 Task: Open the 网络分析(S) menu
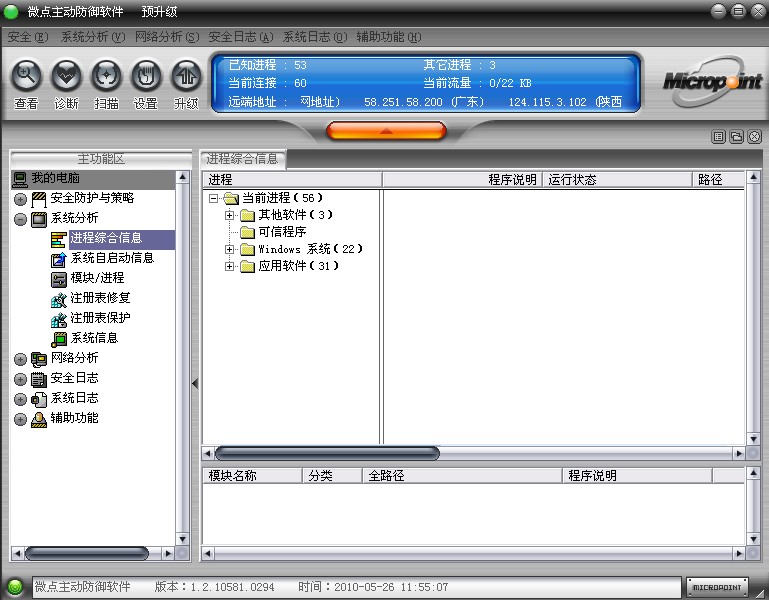point(167,37)
